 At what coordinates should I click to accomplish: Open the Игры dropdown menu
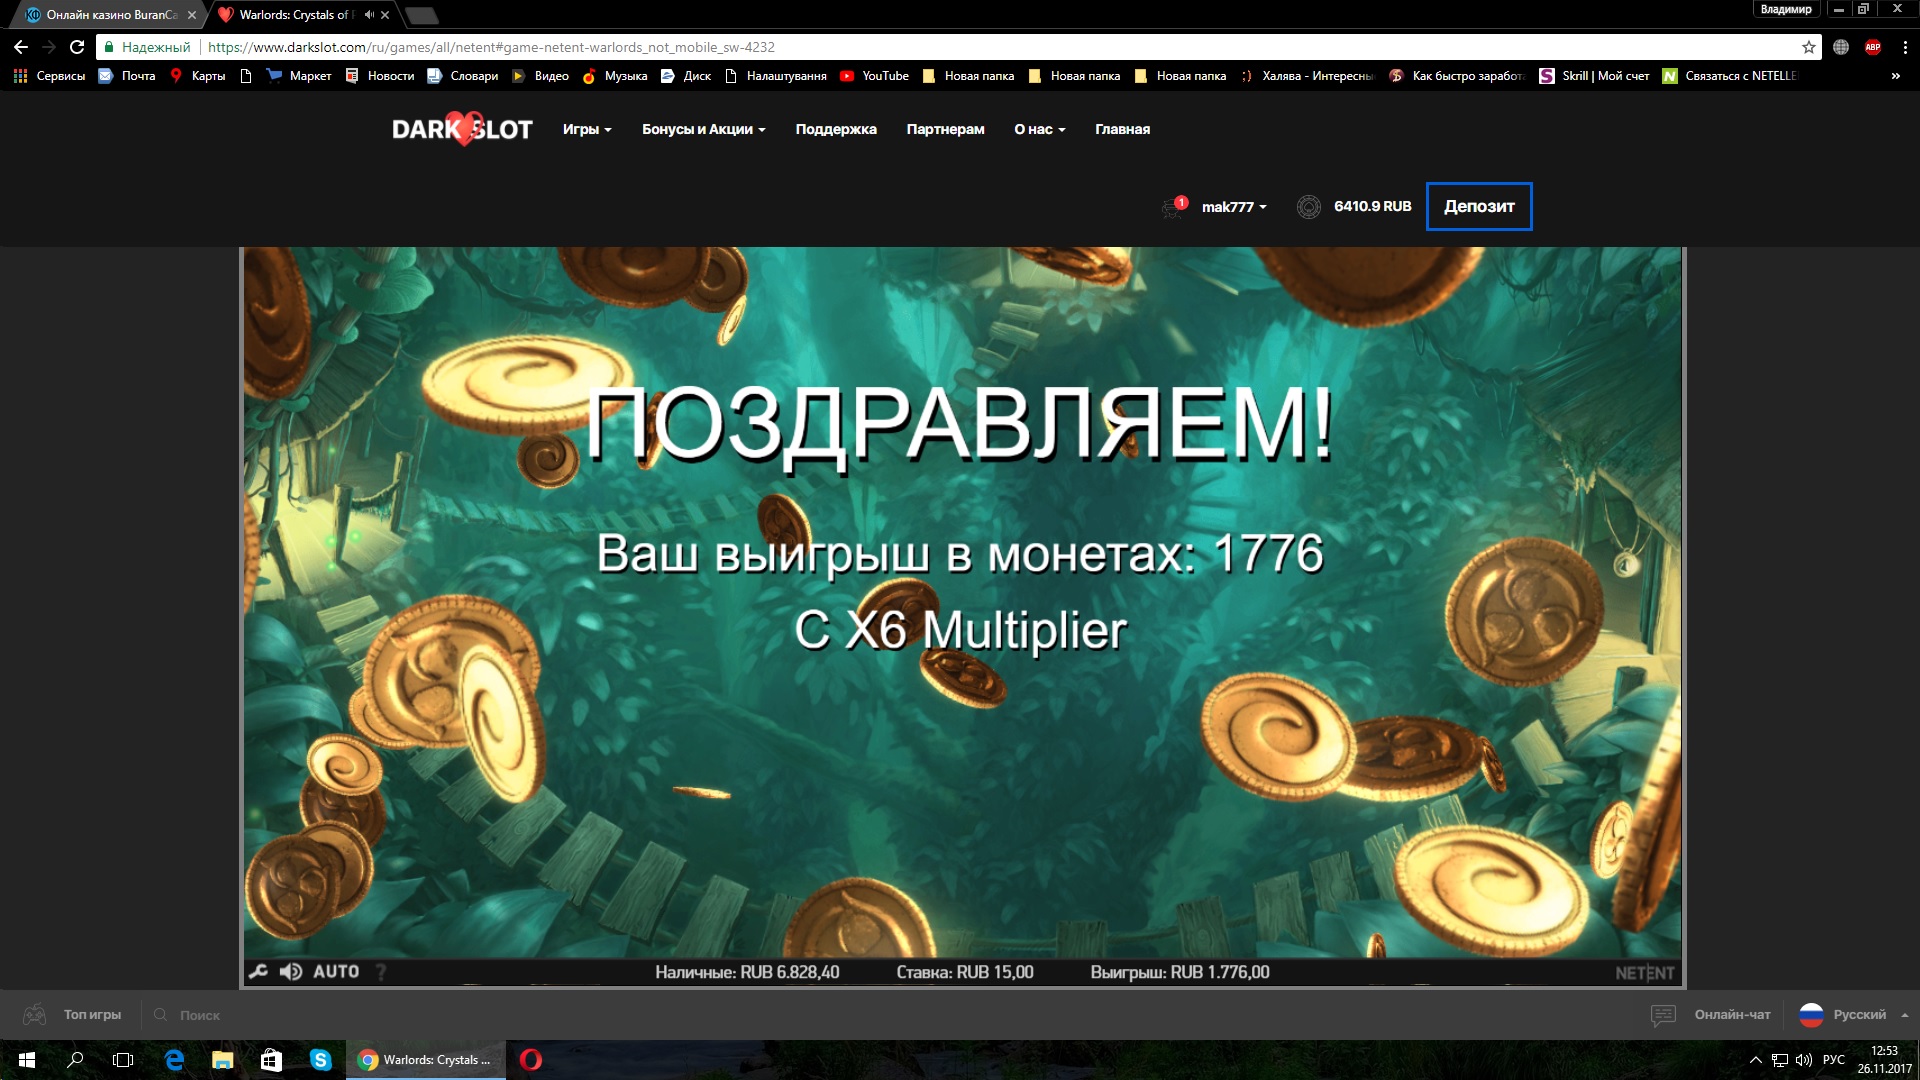[x=587, y=129]
